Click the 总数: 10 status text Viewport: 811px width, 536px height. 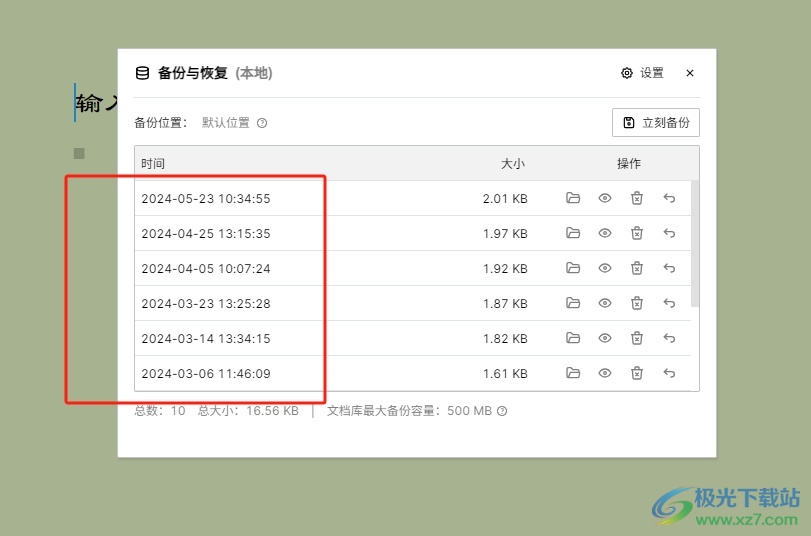click(160, 411)
